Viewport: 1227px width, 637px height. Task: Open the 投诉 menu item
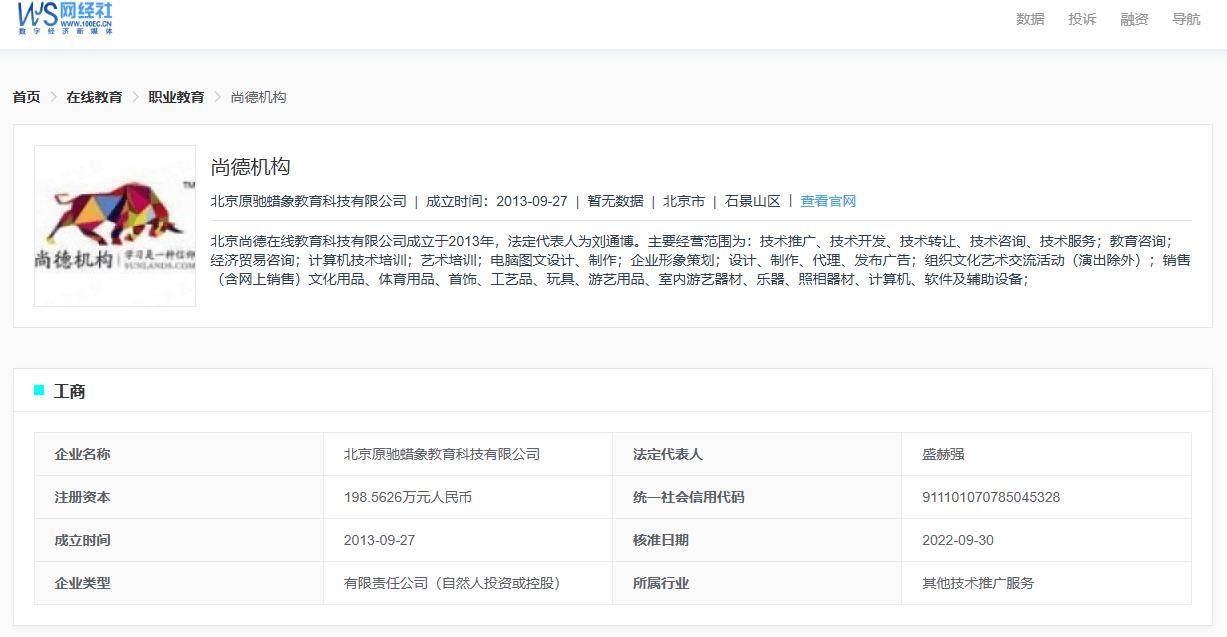point(1082,19)
